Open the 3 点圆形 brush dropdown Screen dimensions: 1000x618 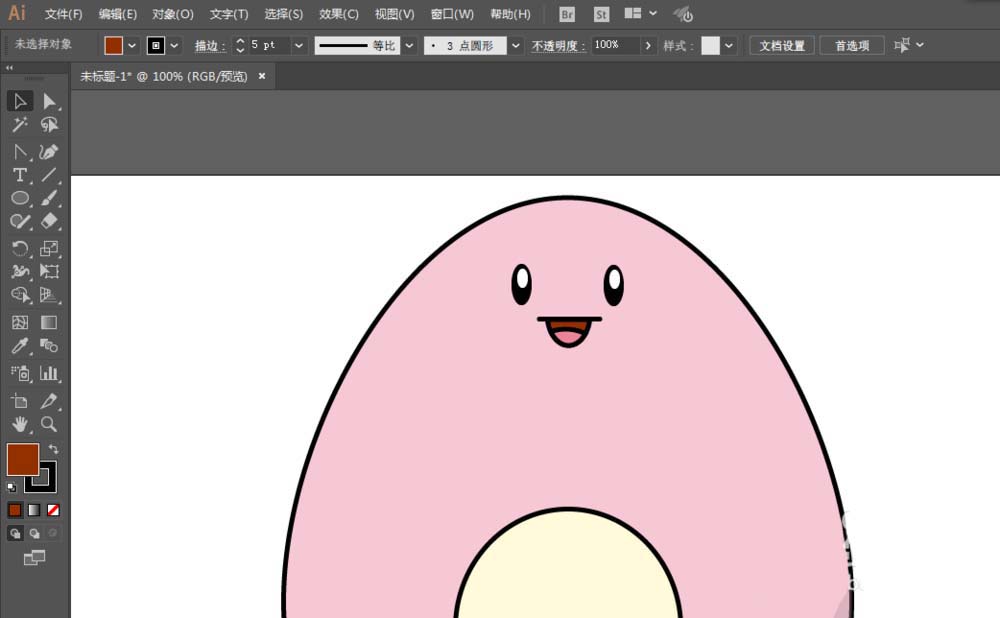point(516,46)
